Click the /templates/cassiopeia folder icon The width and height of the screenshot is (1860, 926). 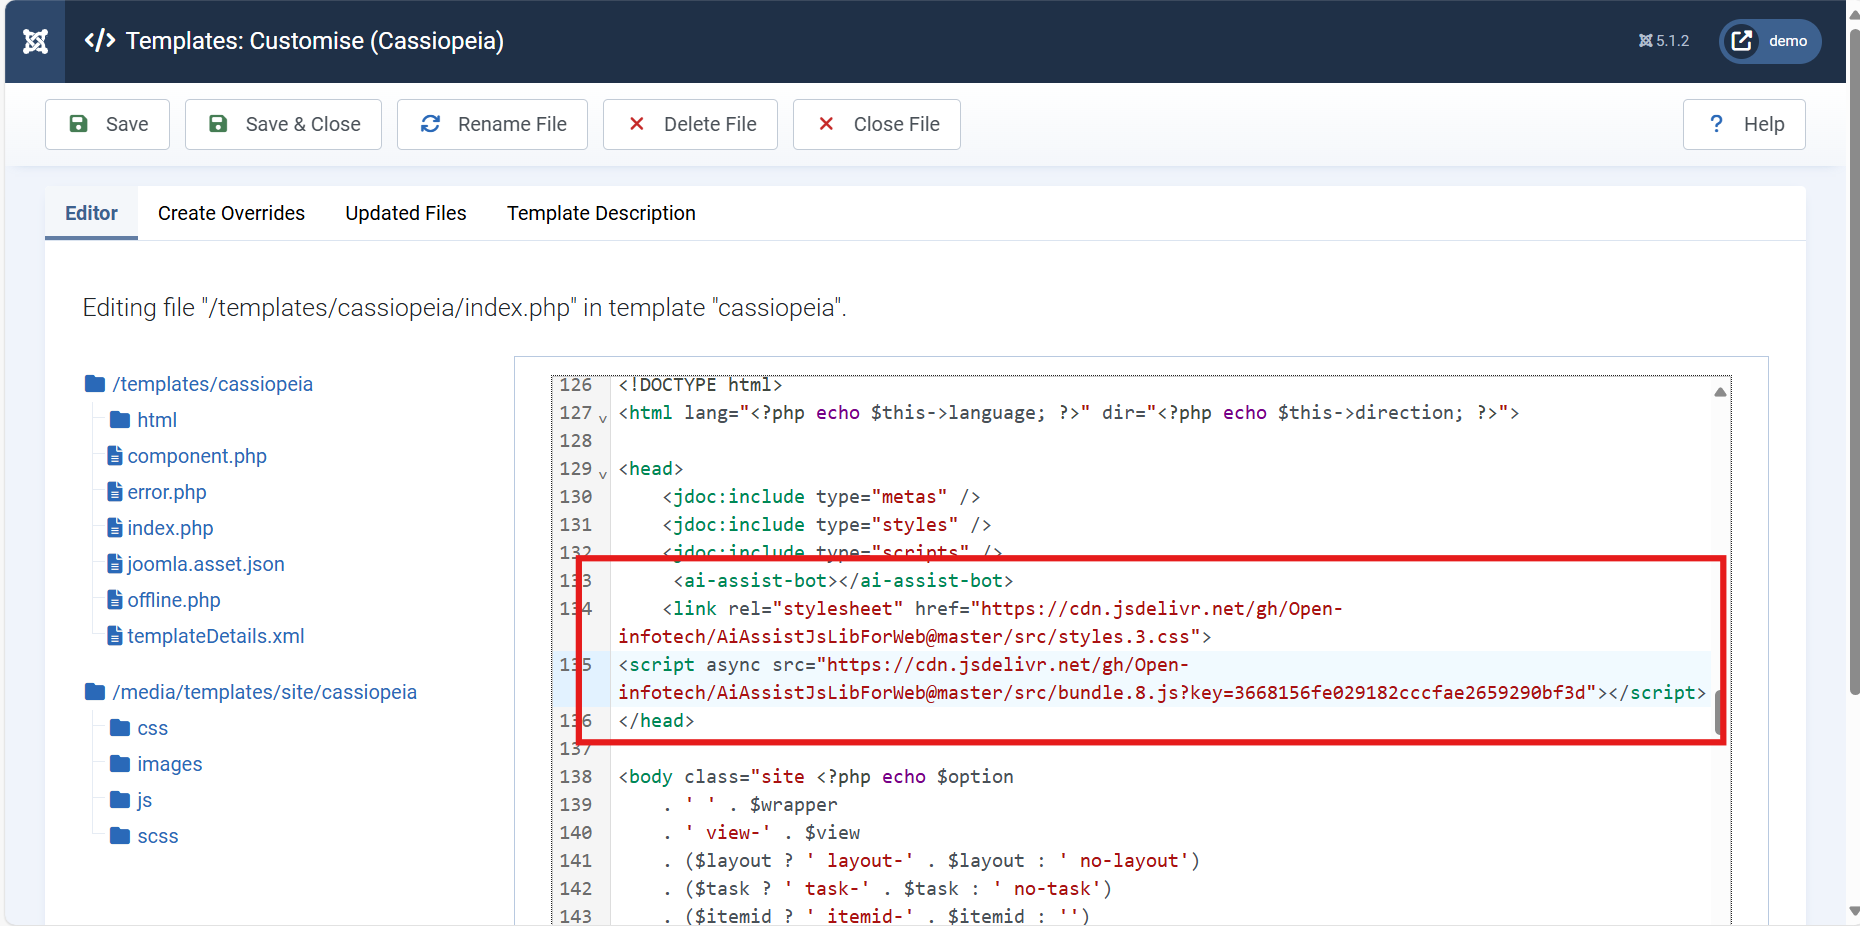pos(95,384)
